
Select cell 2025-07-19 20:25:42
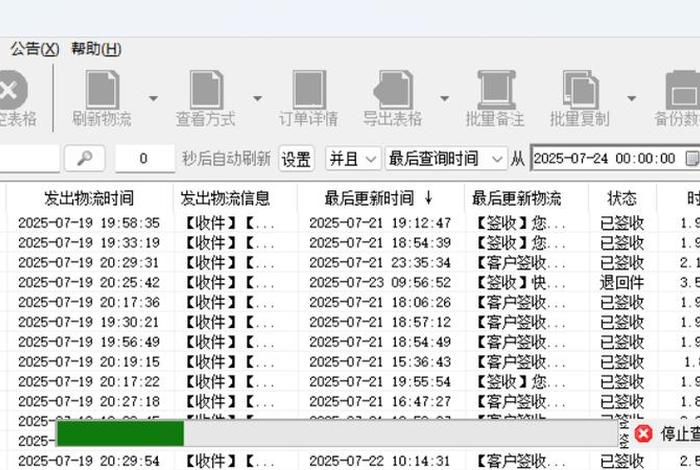89,283
